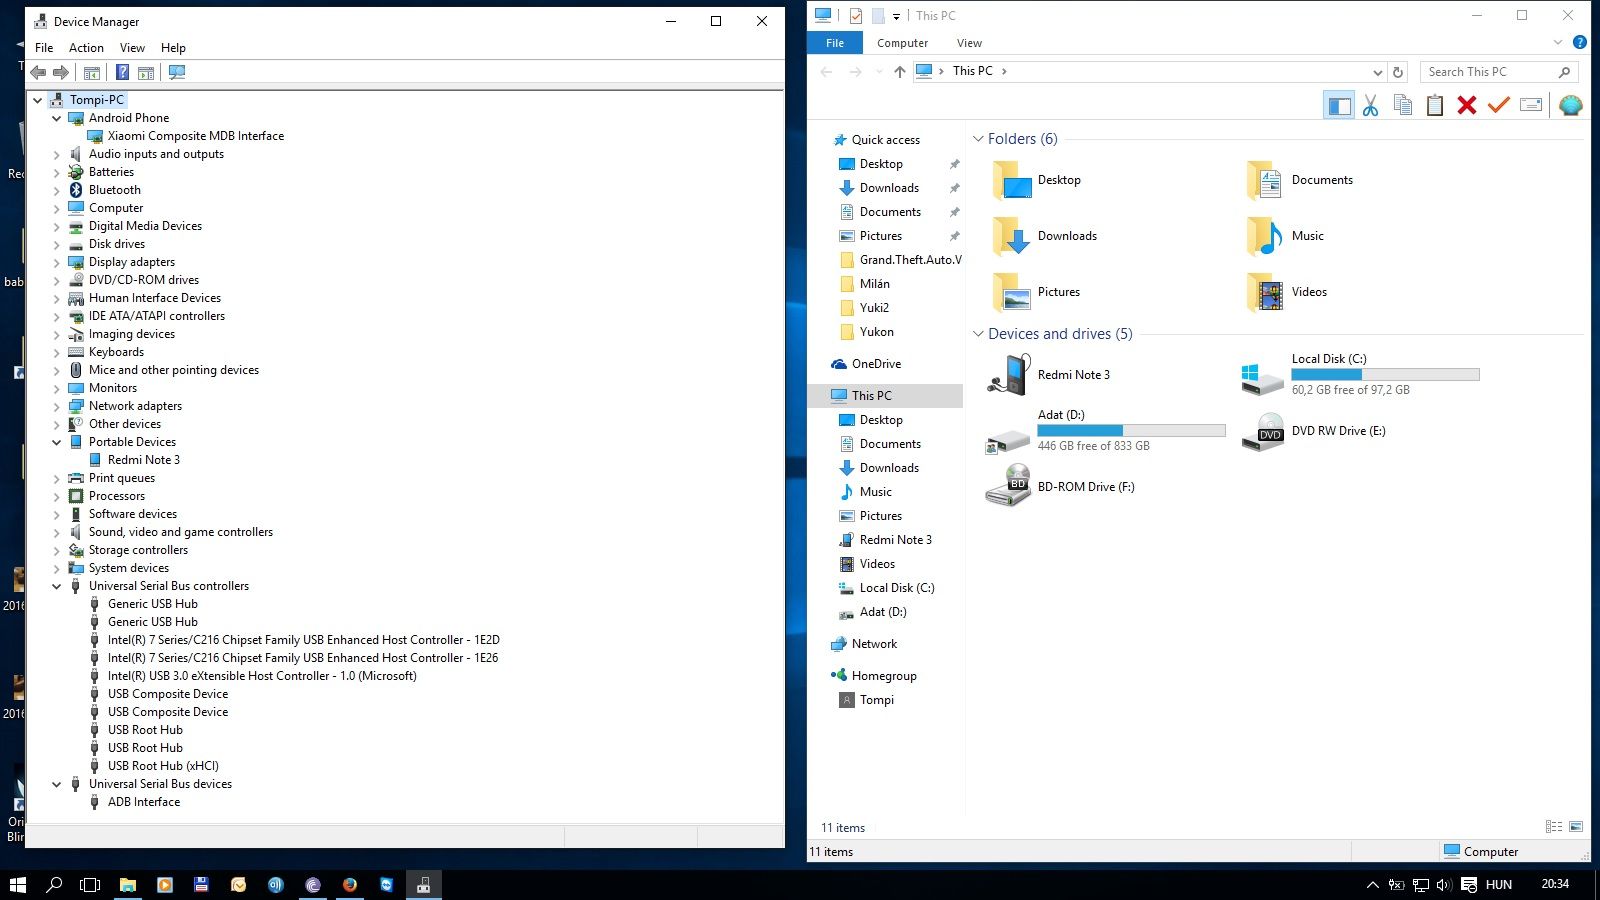
Task: Expand the Display adapters category
Action: tap(56, 262)
